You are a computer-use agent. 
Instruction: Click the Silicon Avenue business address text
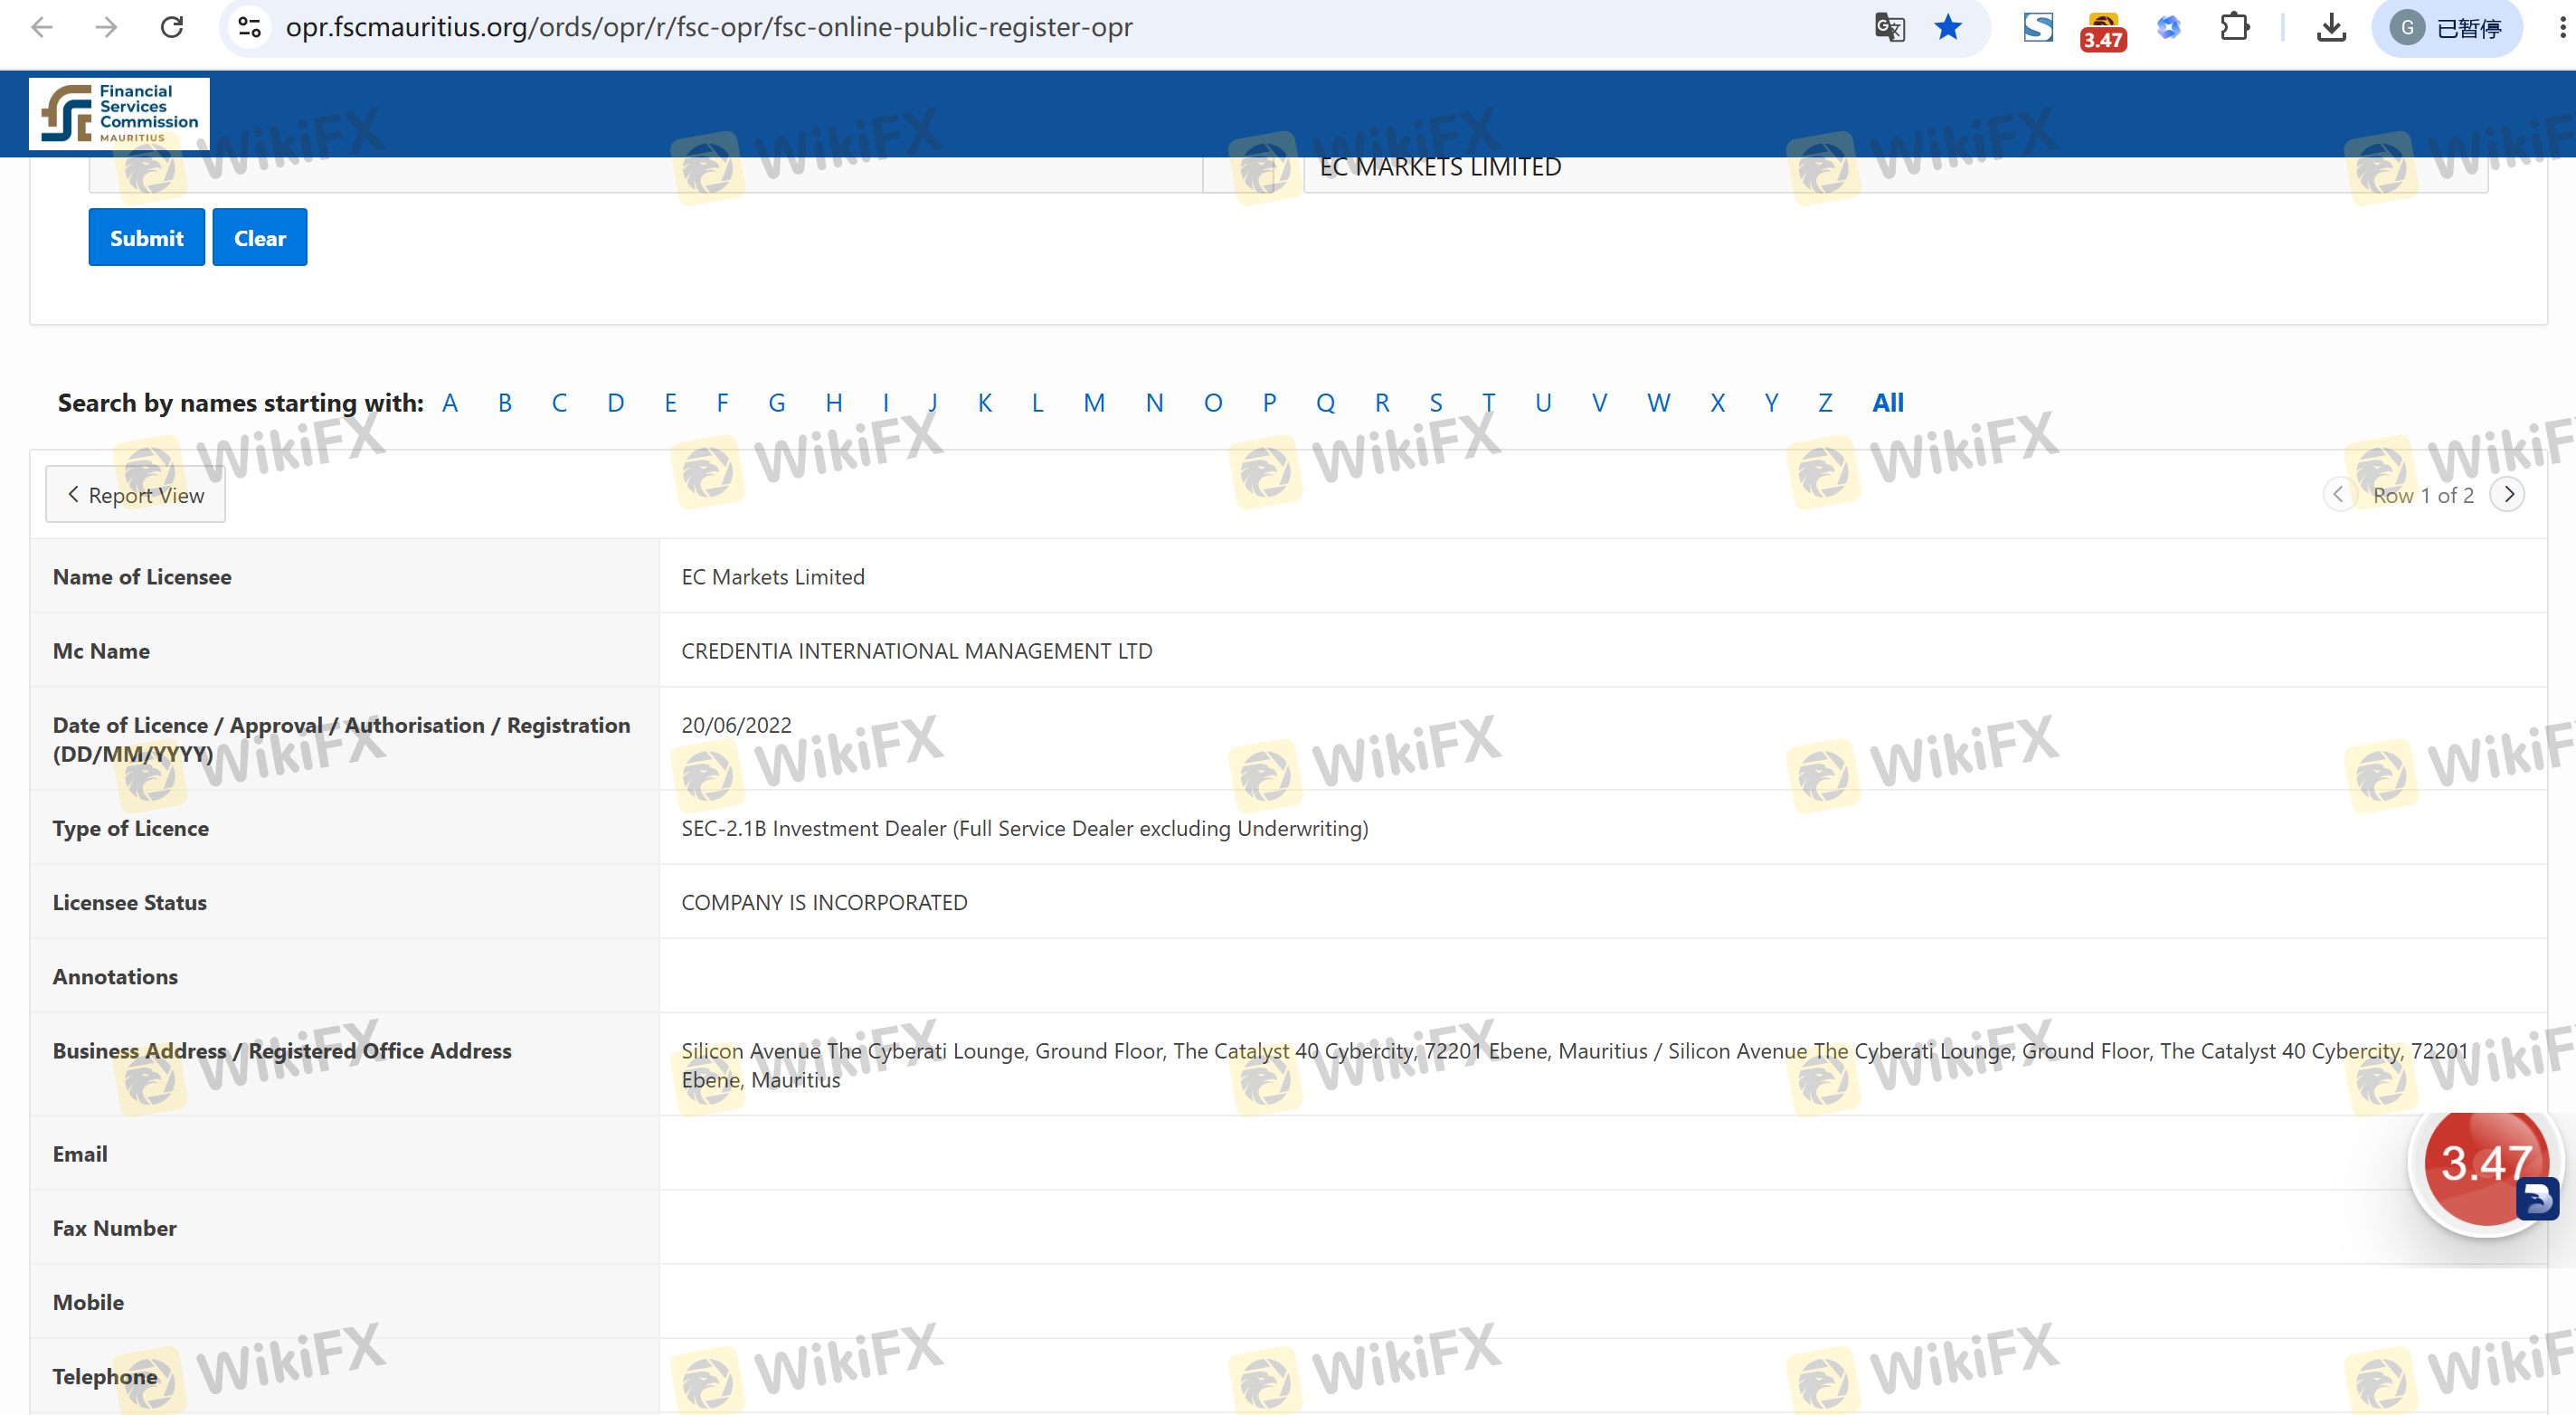[x=1575, y=1064]
